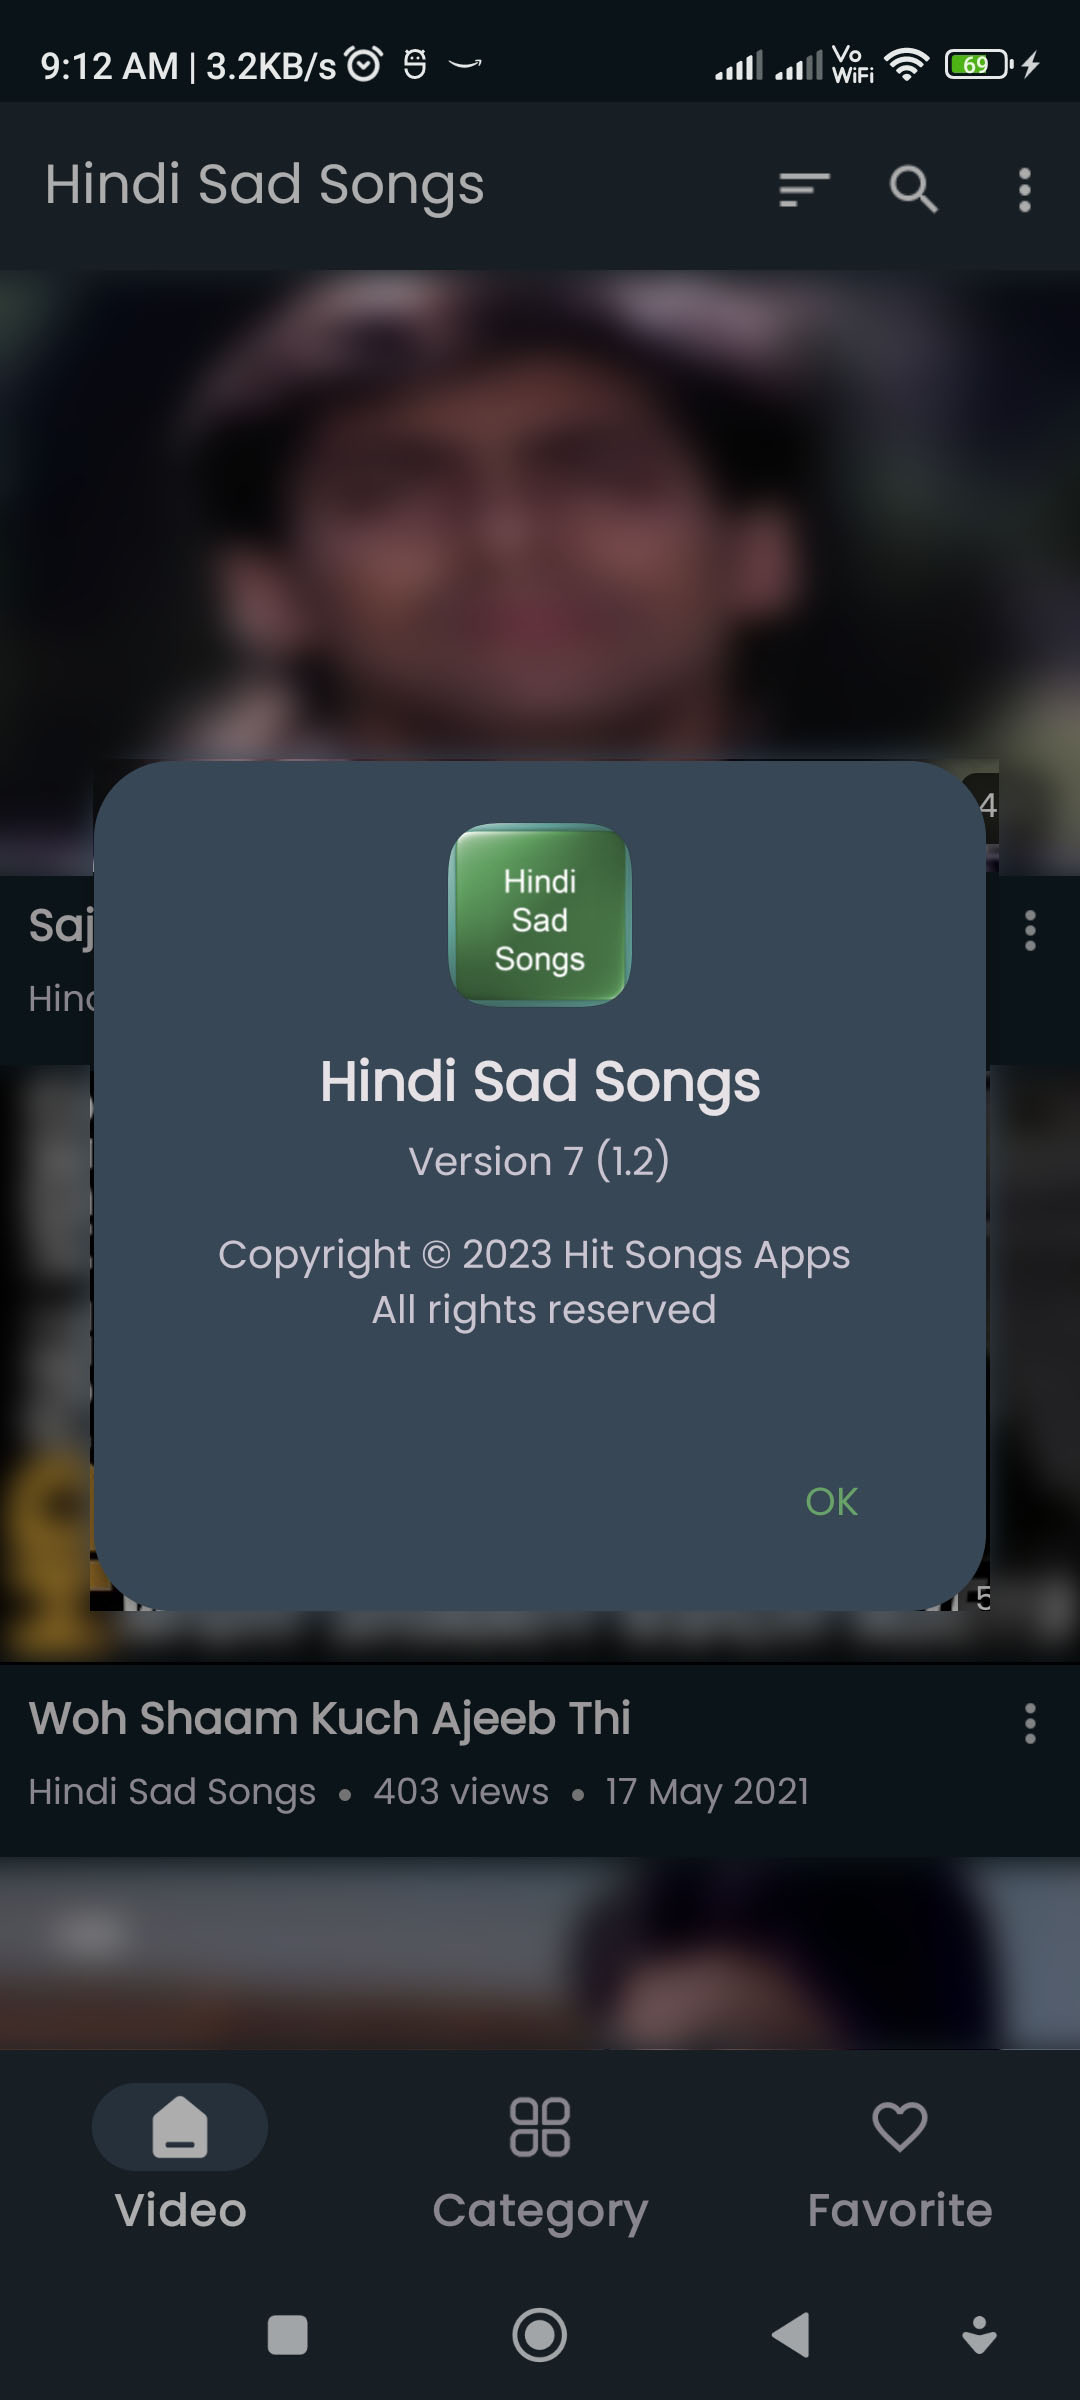Tap the Category grid icon
The image size is (1080, 2400).
click(x=540, y=2127)
